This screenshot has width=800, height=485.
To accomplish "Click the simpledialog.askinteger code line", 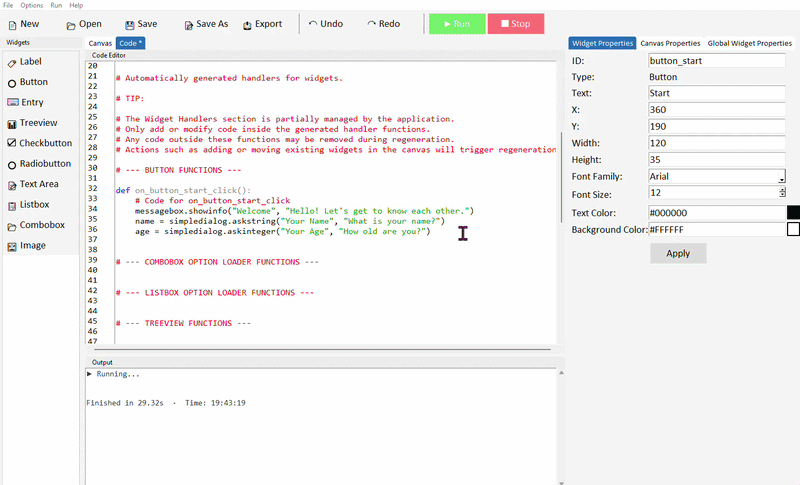I will click(283, 231).
